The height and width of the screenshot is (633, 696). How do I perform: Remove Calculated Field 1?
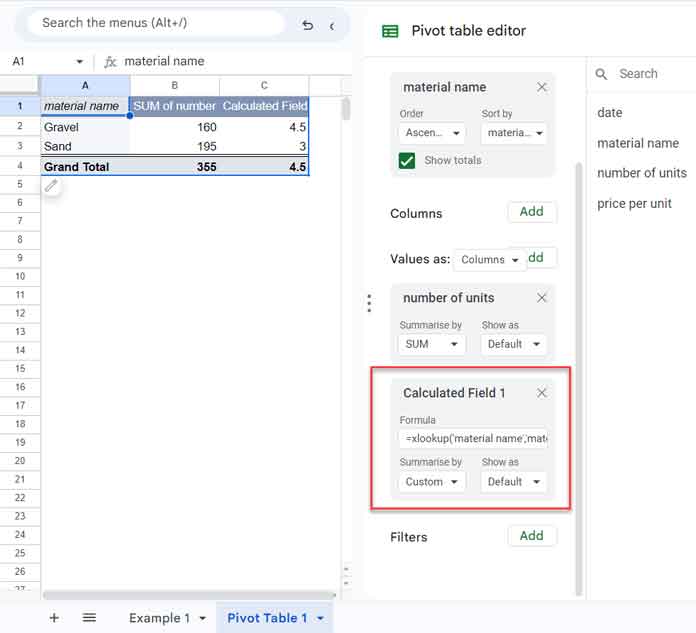pos(542,393)
